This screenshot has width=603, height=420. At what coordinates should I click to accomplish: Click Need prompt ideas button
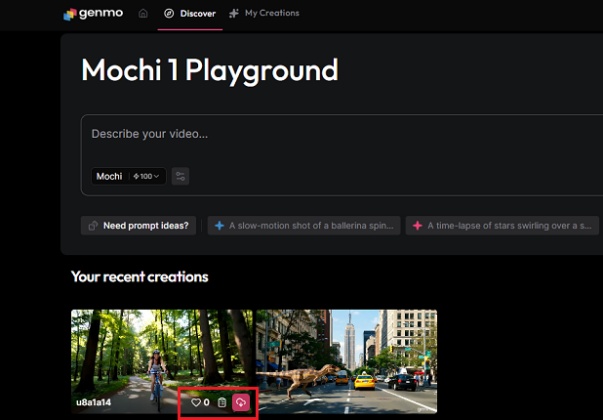click(138, 225)
